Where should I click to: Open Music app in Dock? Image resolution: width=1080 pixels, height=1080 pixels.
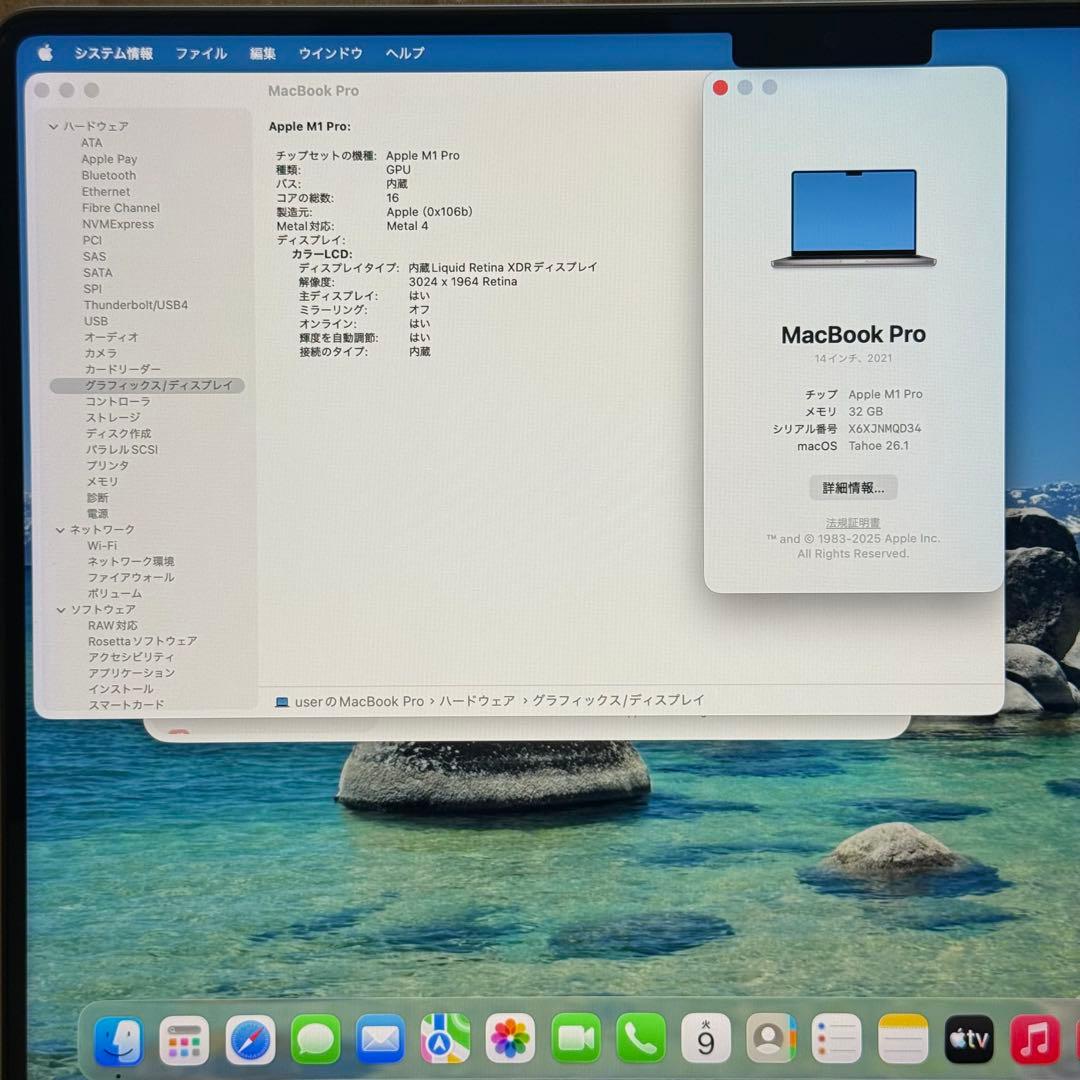click(1035, 1039)
